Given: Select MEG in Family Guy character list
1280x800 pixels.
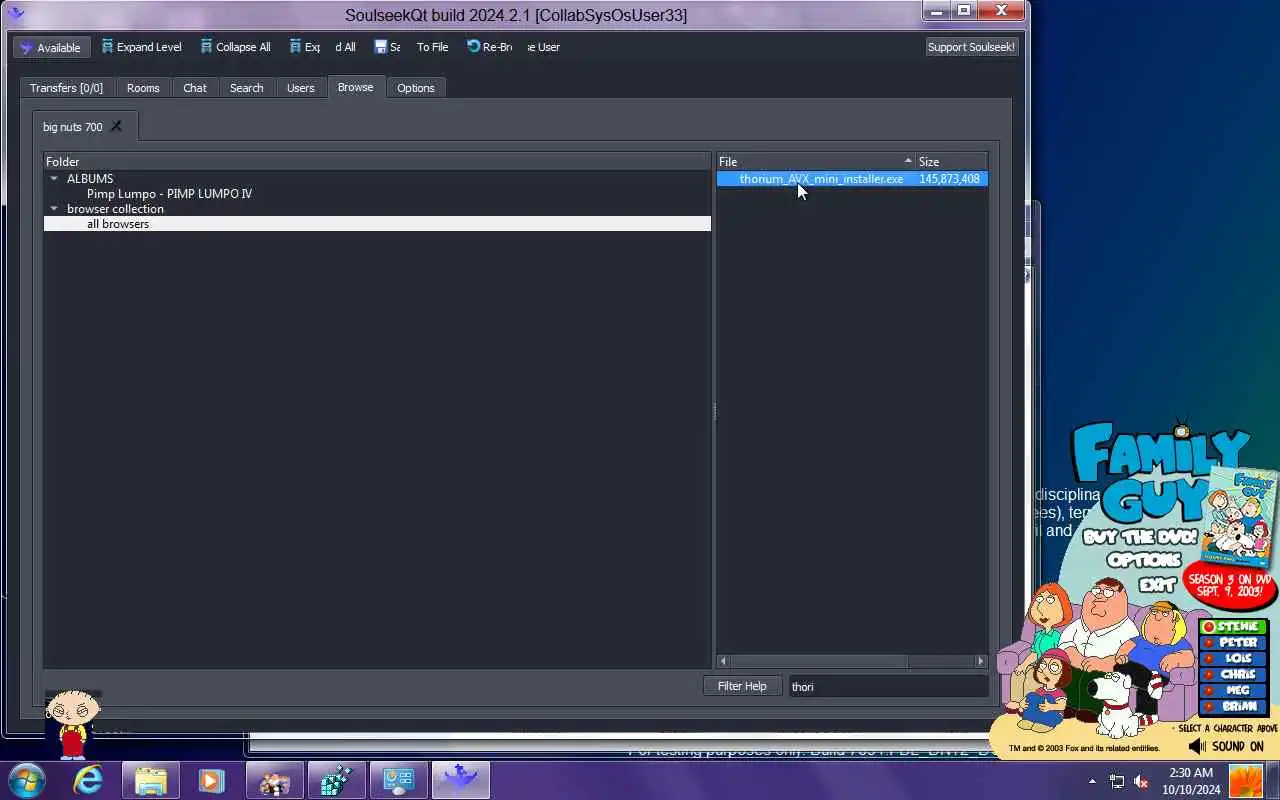Looking at the screenshot, I should (1232, 691).
